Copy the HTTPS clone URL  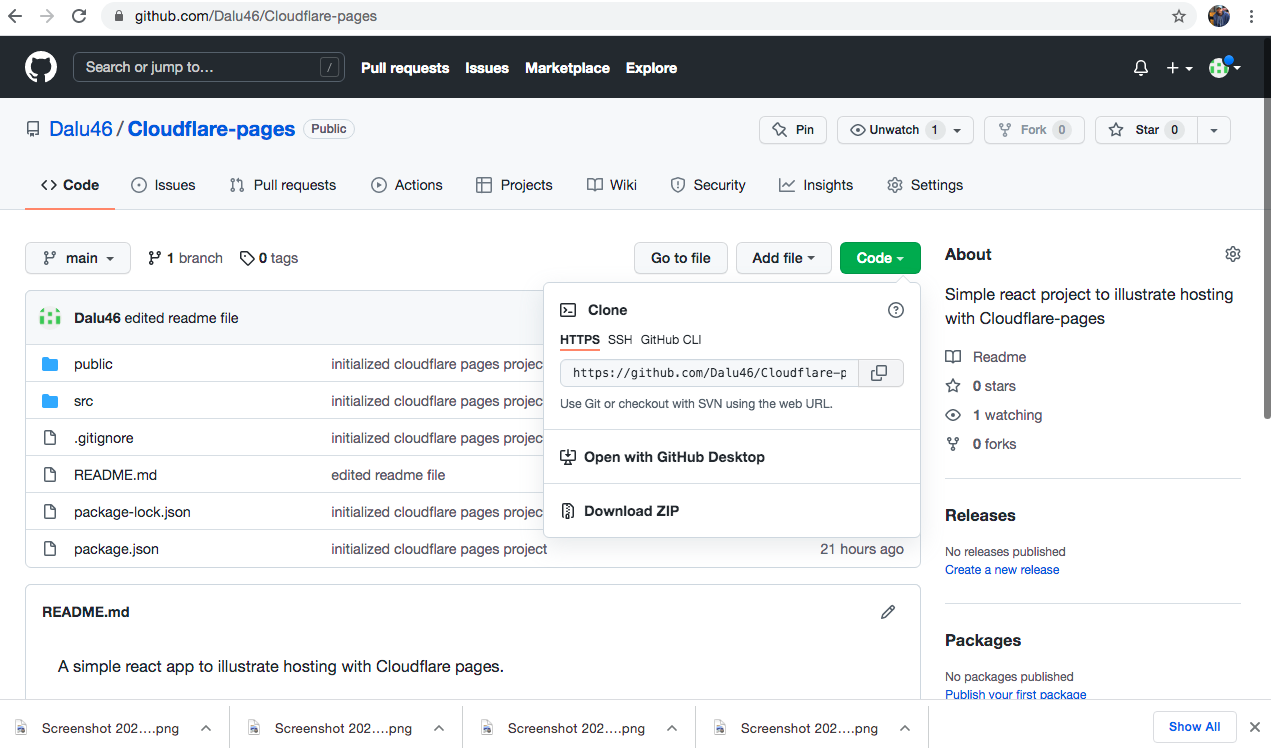[x=879, y=373]
